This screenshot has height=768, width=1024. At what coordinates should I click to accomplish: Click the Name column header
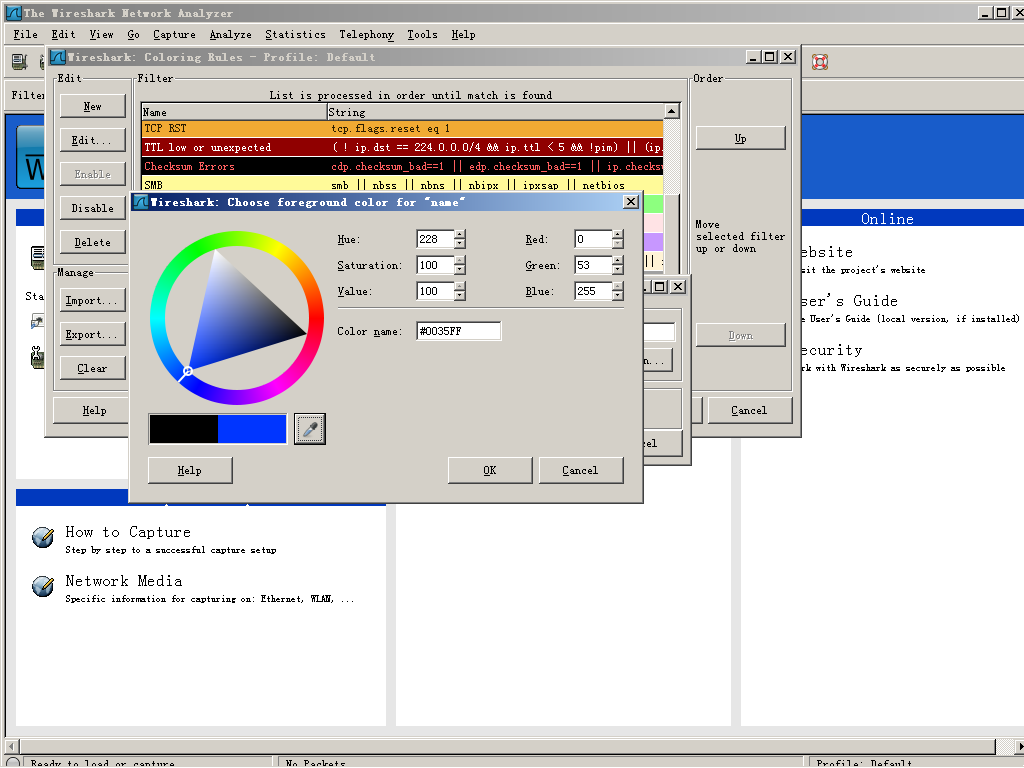234,112
